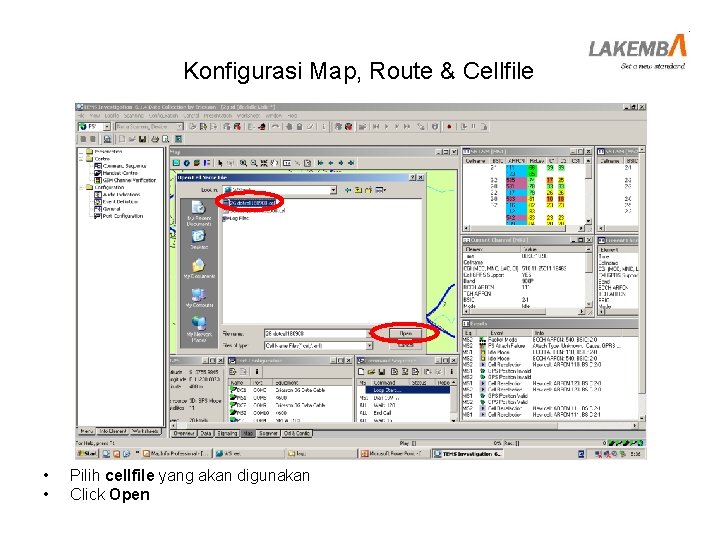Click My Network Places shortcut in dialog
720x540 pixels.
click(198, 329)
